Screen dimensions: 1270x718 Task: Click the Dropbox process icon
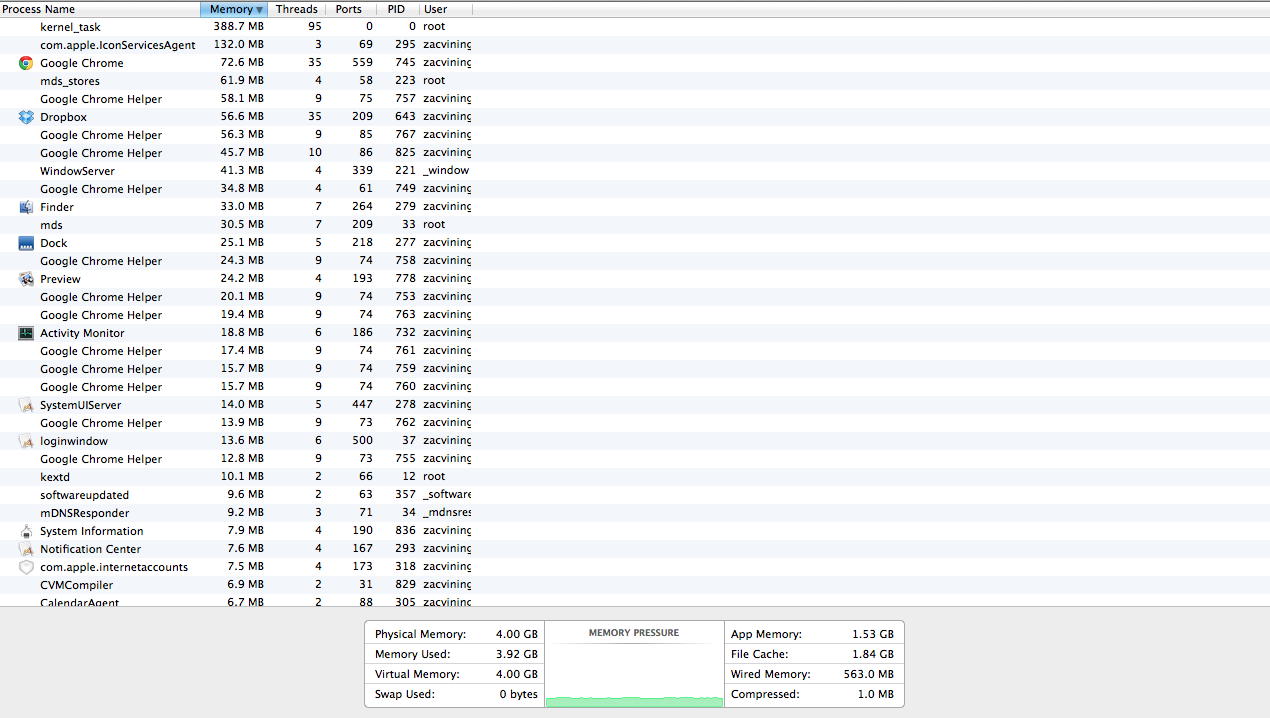[26, 117]
